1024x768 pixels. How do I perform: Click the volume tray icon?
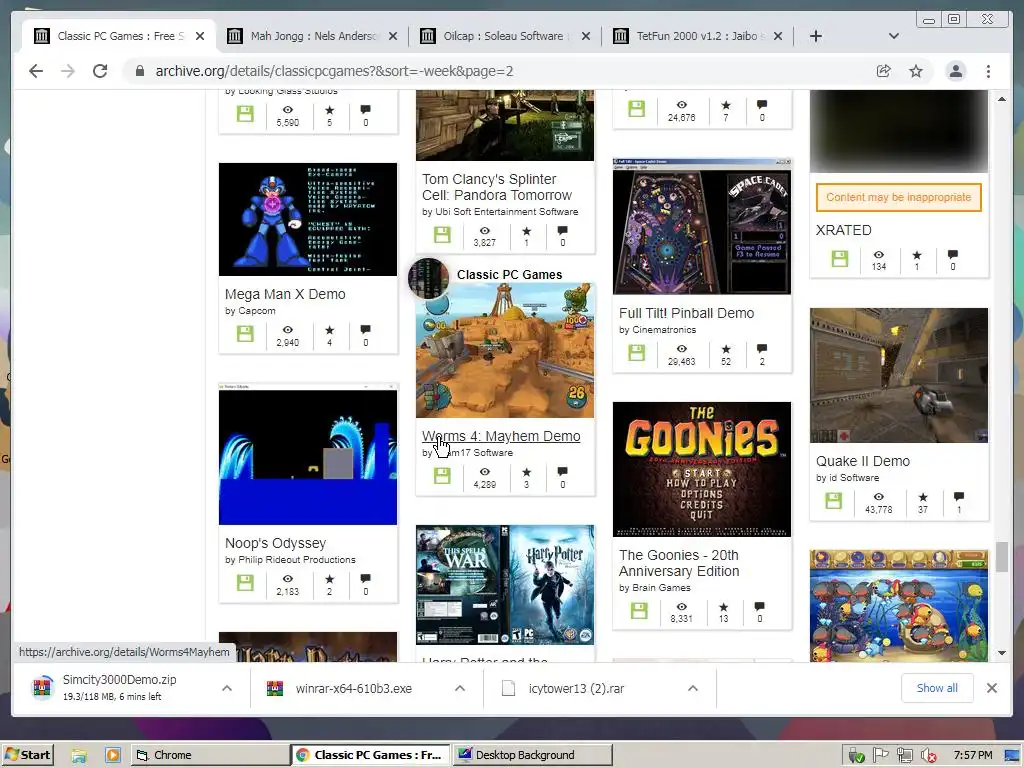(x=928, y=756)
